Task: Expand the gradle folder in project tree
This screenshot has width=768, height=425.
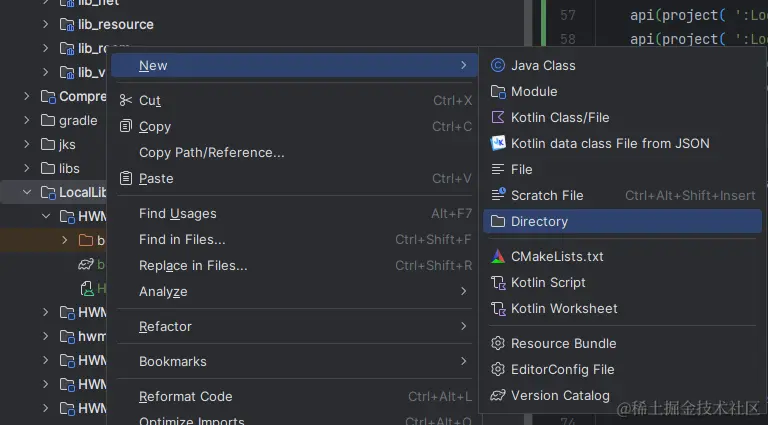Action: pos(28,120)
